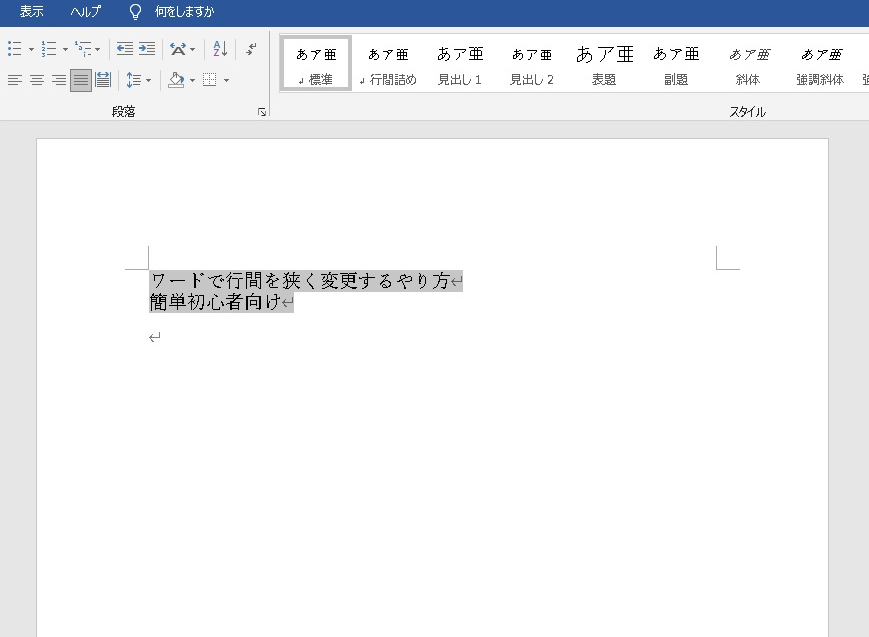869x637 pixels.
Task: Click the line spacing icon
Action: [x=134, y=80]
